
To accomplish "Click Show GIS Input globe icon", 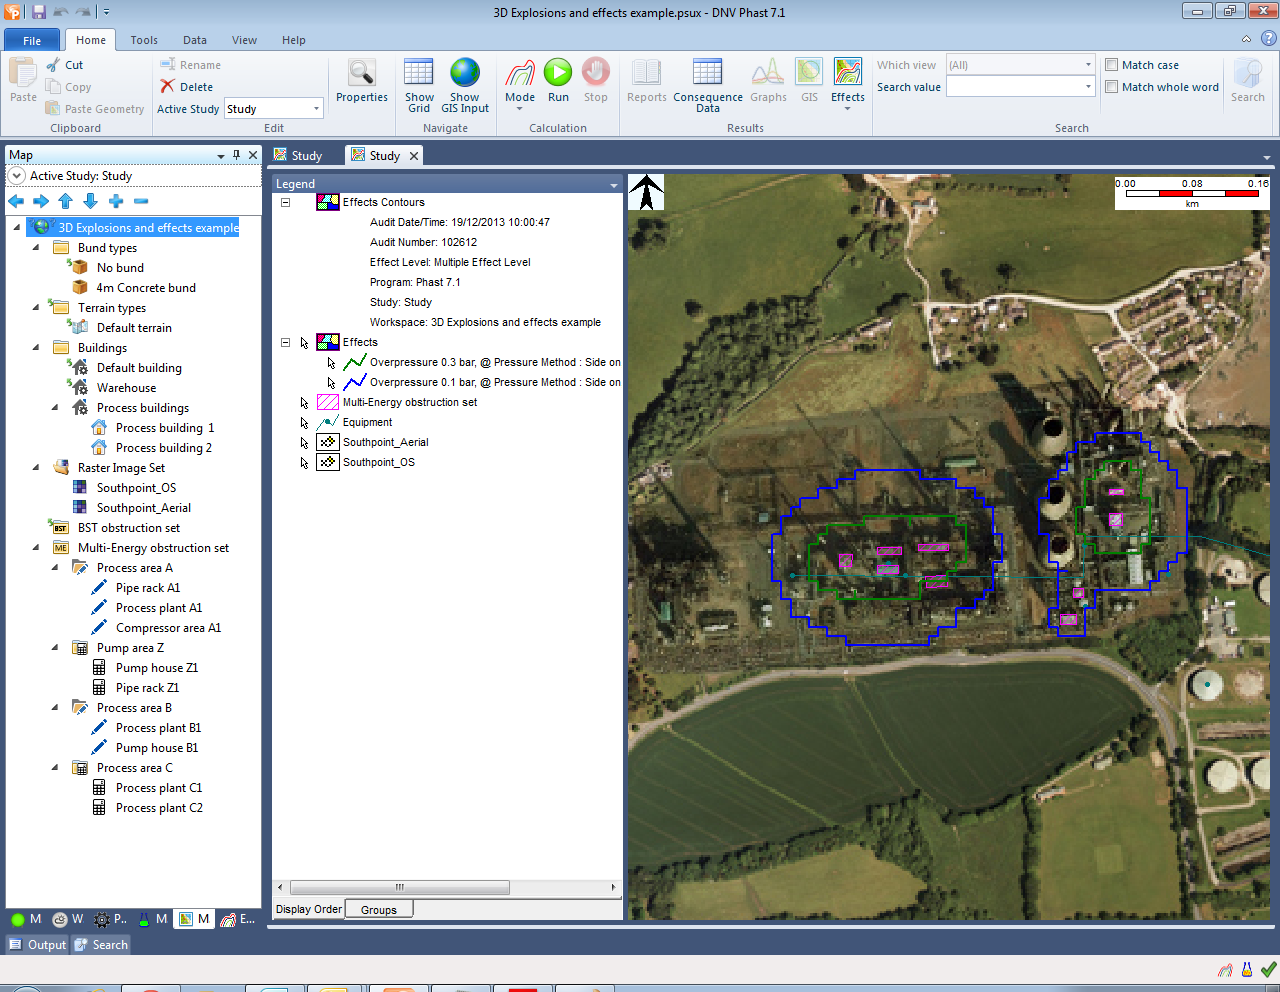I will 465,85.
